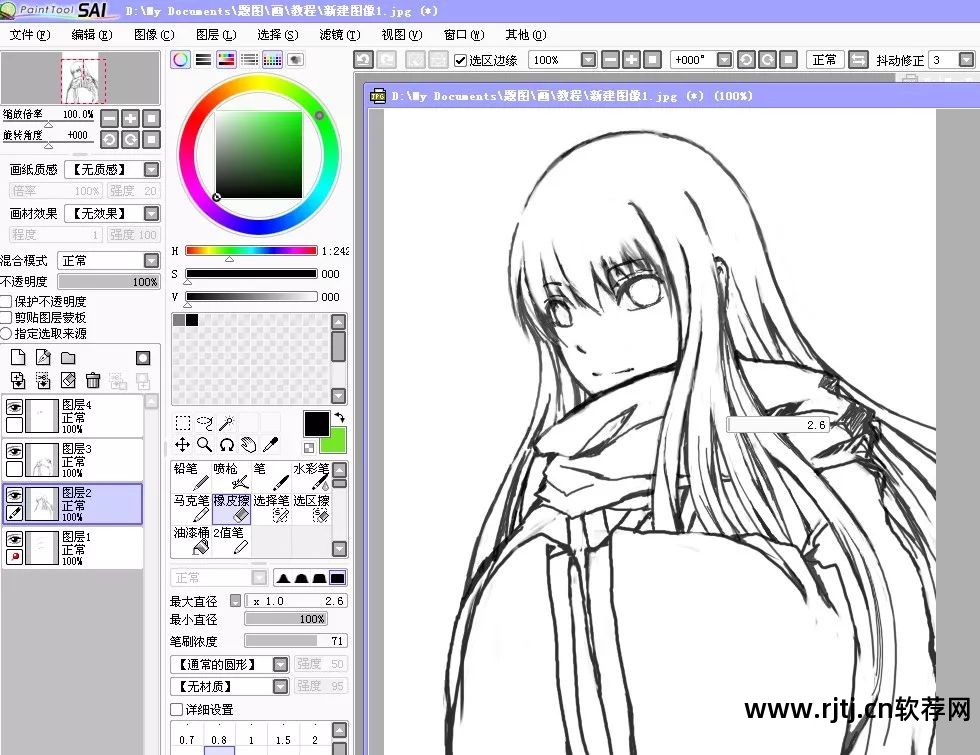The image size is (980, 755).
Task: Open the 视图 menu
Action: pyautogui.click(x=402, y=35)
